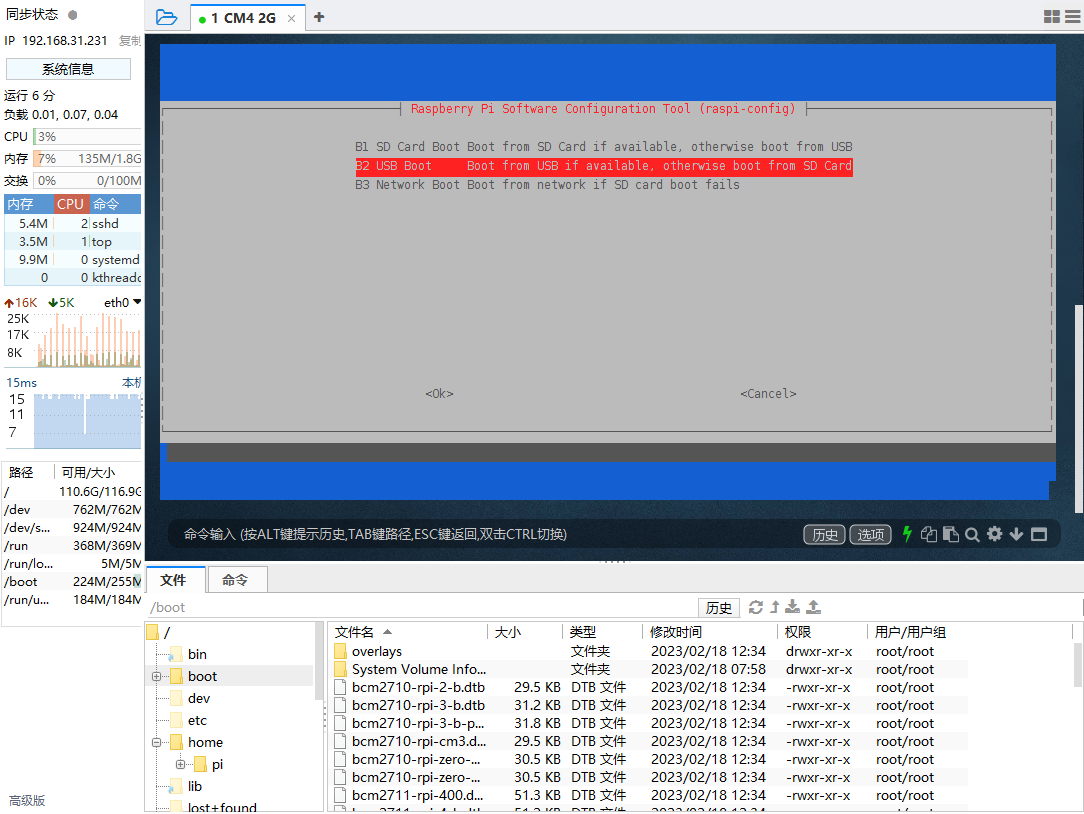
Task: Open the hamburger main menu icon
Action: (1072, 17)
